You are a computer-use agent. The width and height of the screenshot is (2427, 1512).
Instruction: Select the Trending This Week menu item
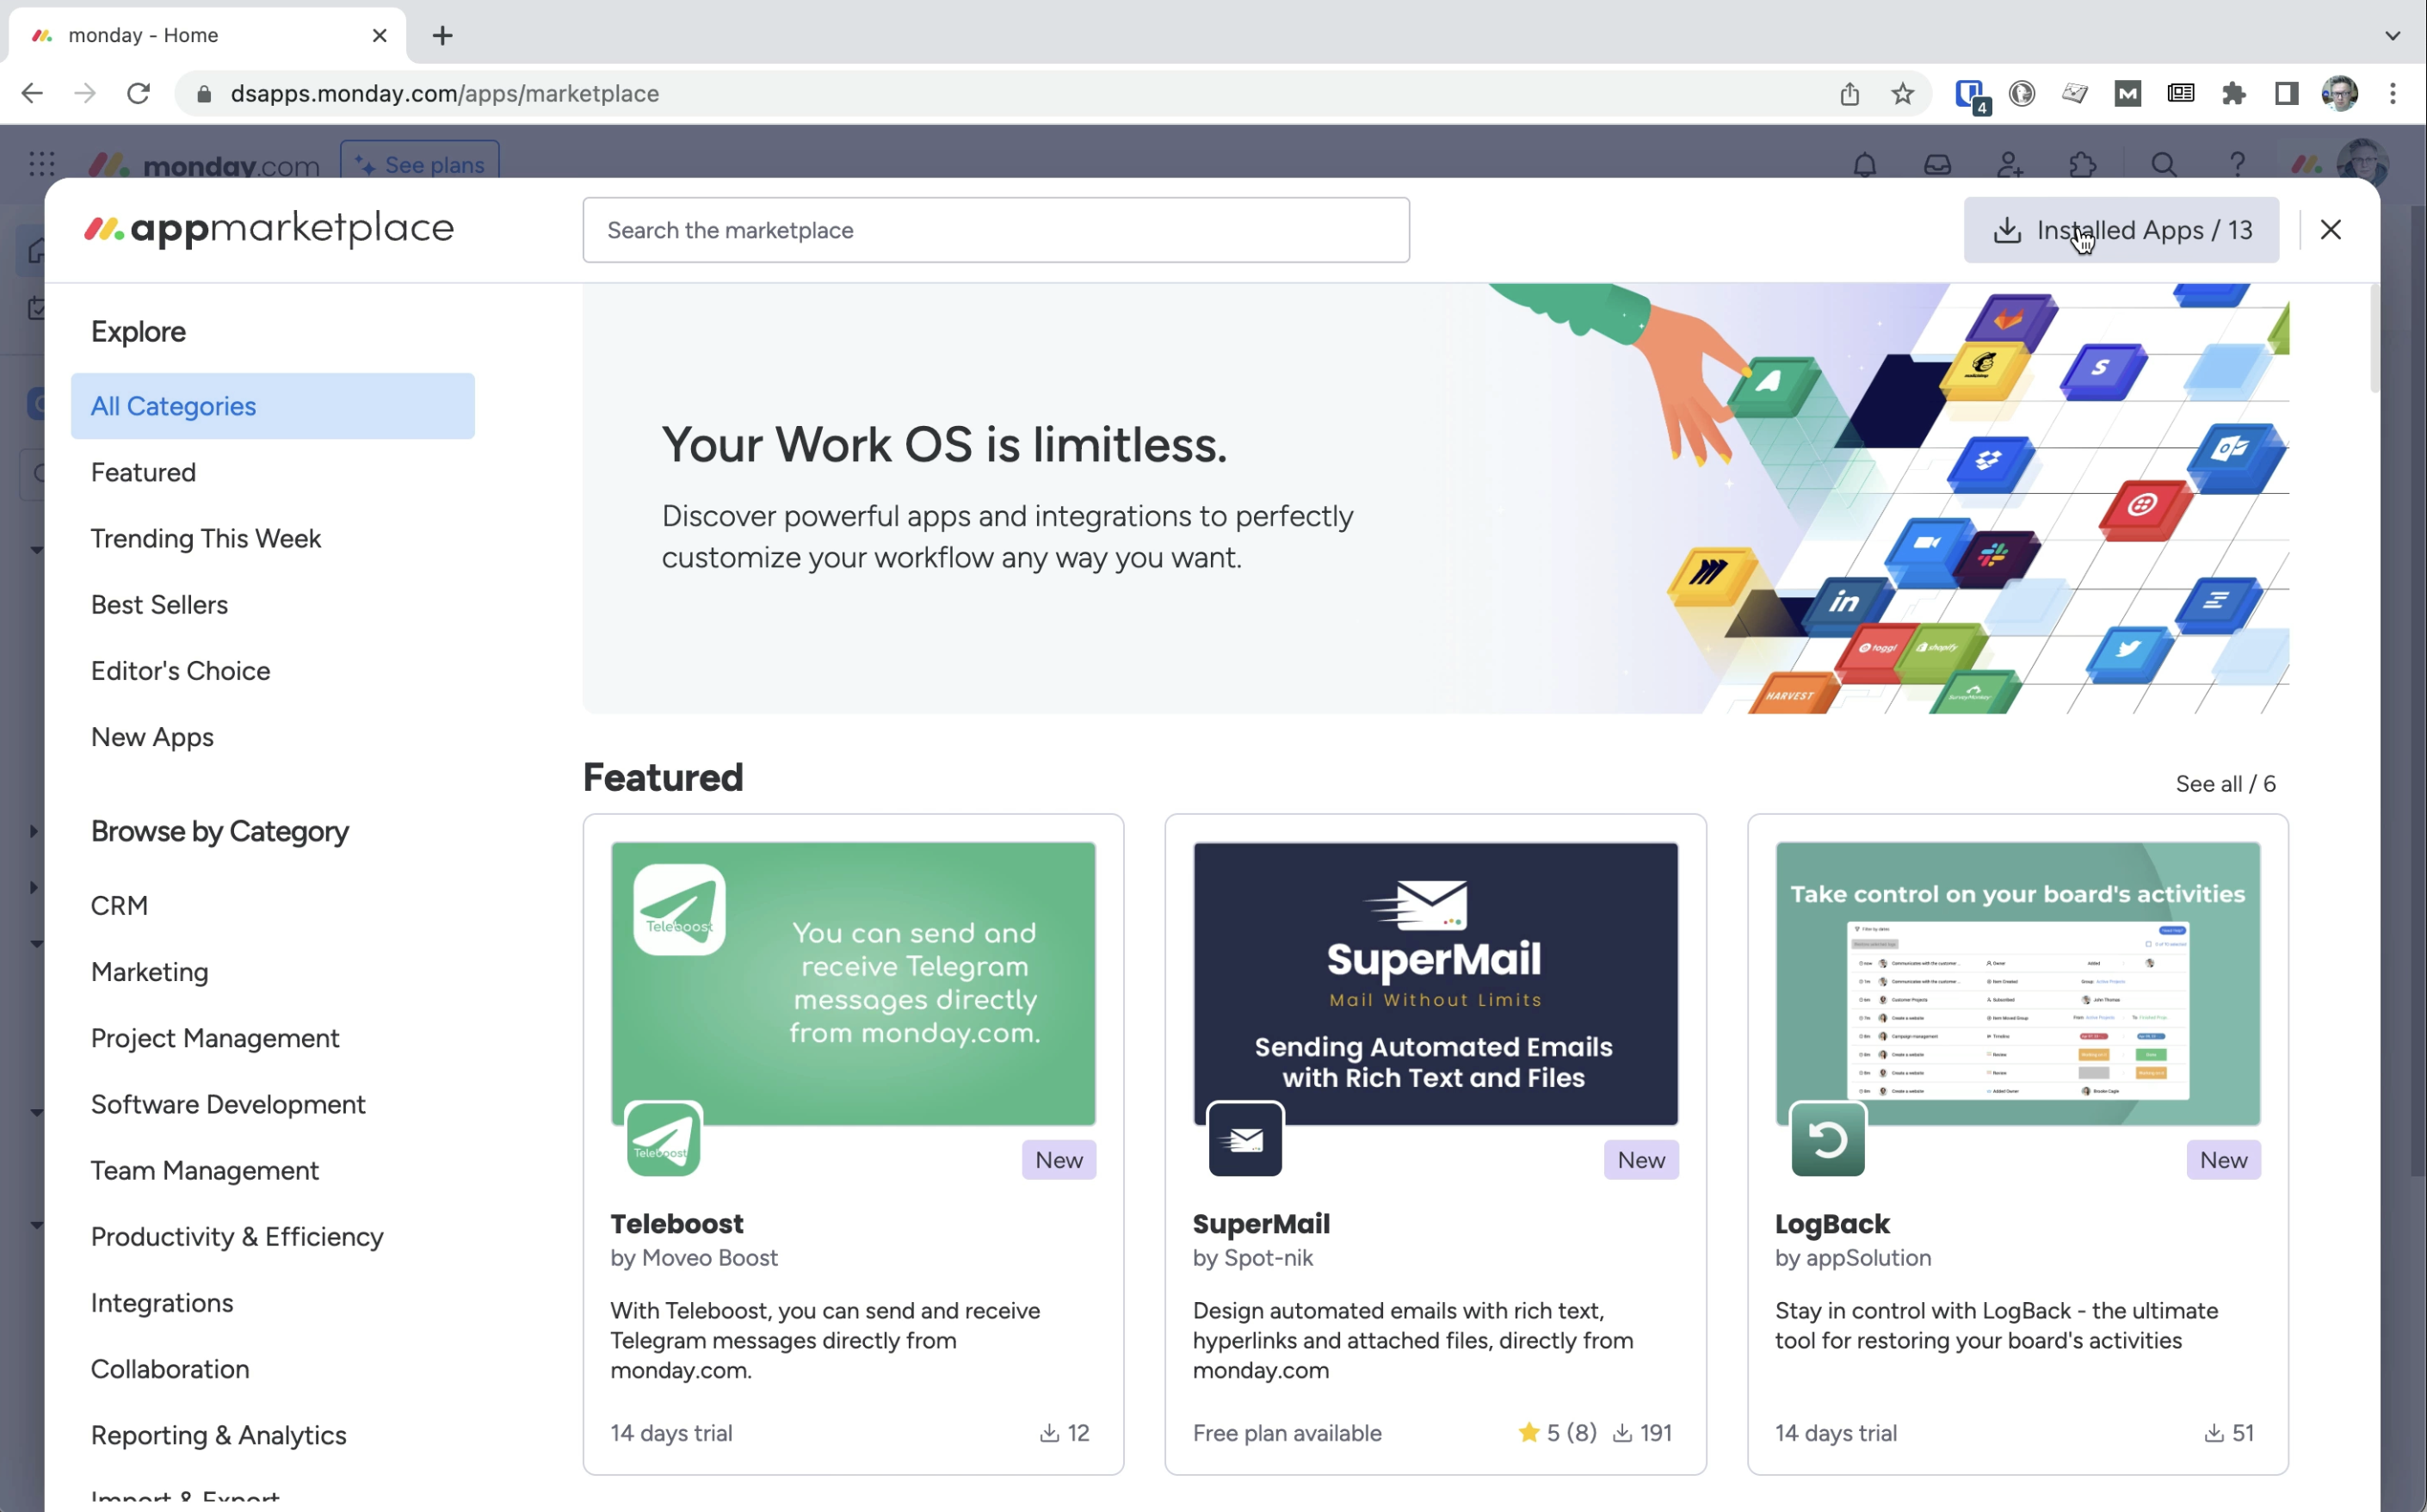click(x=206, y=536)
